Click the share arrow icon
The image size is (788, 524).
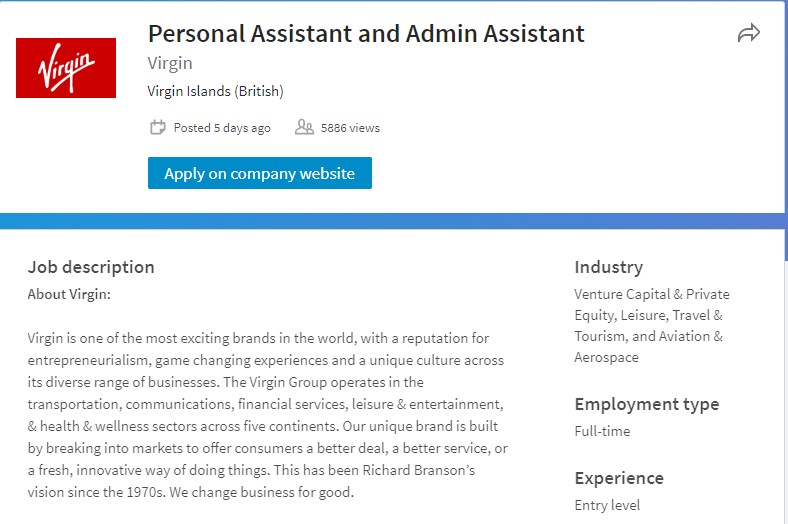pyautogui.click(x=749, y=33)
